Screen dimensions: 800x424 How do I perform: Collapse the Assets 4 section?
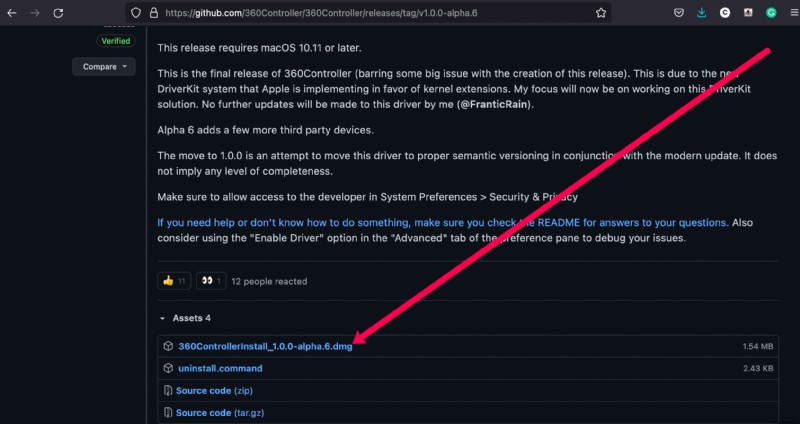click(x=185, y=318)
